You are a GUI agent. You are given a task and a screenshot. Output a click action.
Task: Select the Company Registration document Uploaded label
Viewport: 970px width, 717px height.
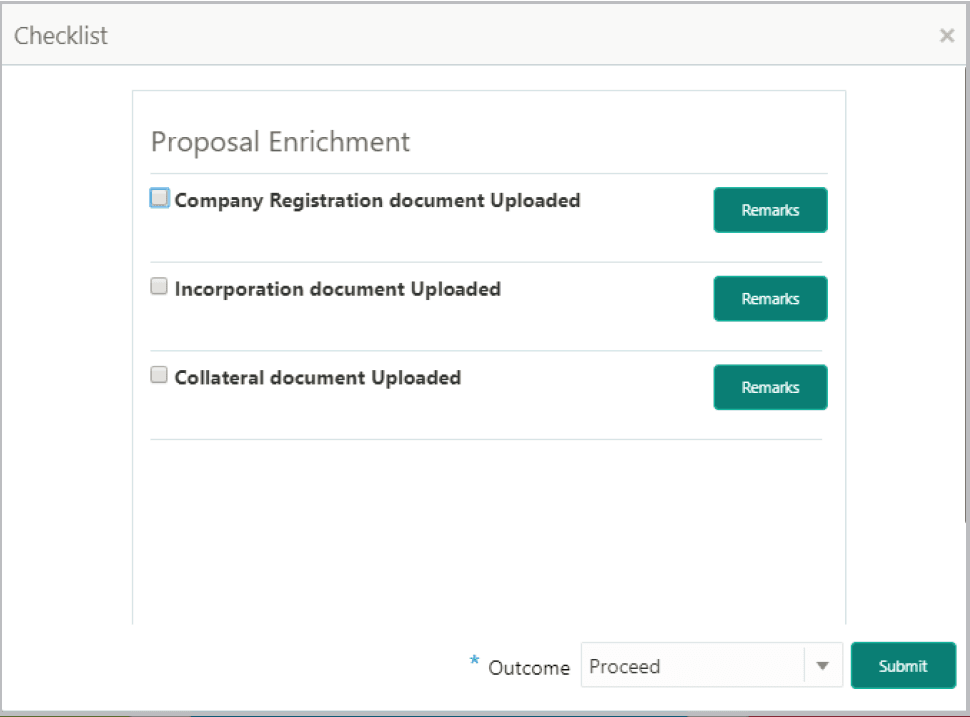(377, 200)
